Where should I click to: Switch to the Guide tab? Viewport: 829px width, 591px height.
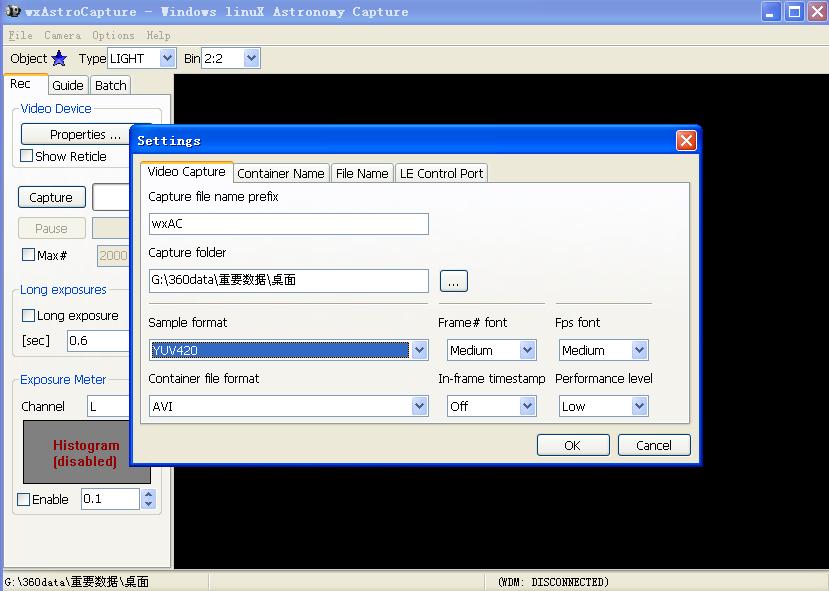click(x=68, y=86)
